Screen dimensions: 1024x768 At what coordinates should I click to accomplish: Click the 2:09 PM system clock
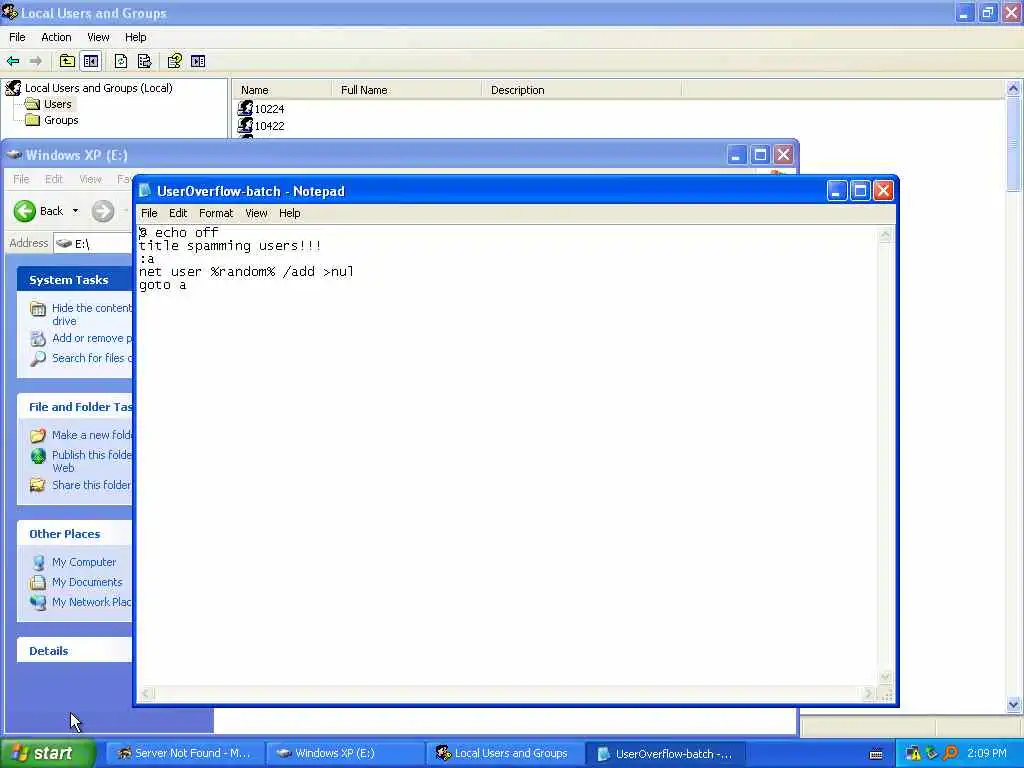coord(987,754)
